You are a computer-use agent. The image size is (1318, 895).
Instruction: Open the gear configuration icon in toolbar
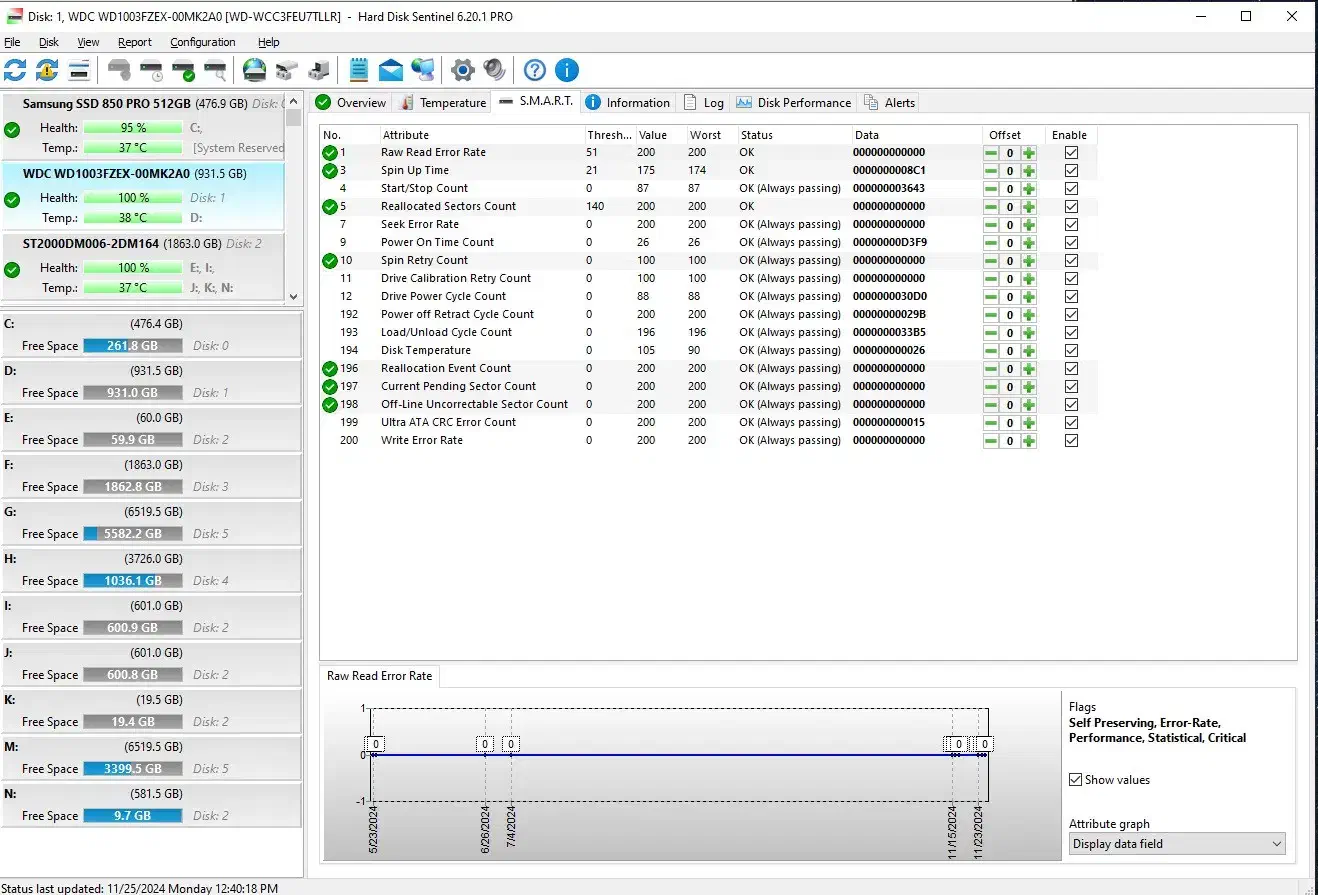[x=462, y=70]
